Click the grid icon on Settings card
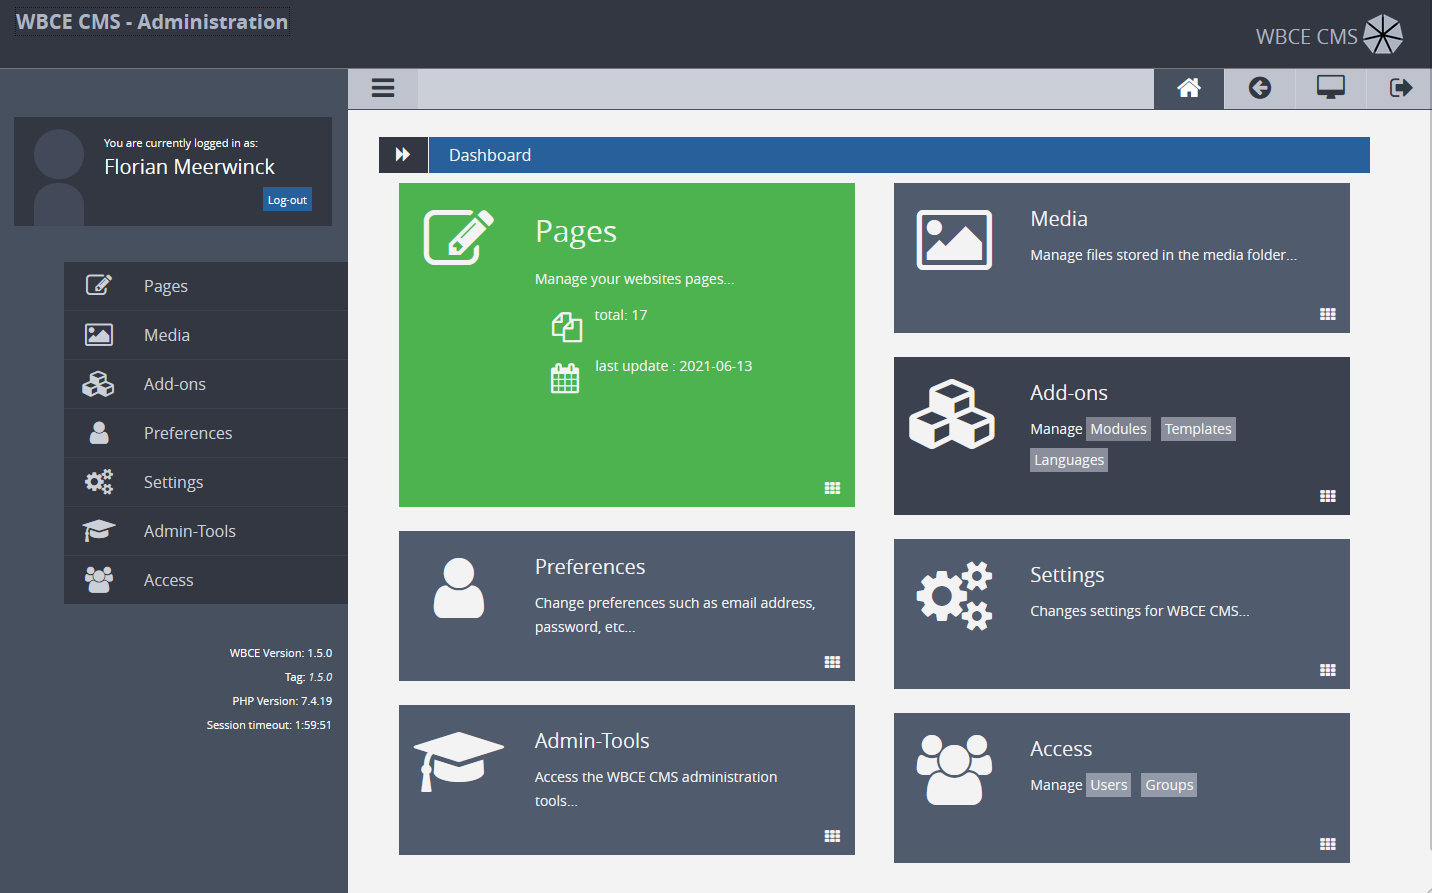 tap(1328, 670)
